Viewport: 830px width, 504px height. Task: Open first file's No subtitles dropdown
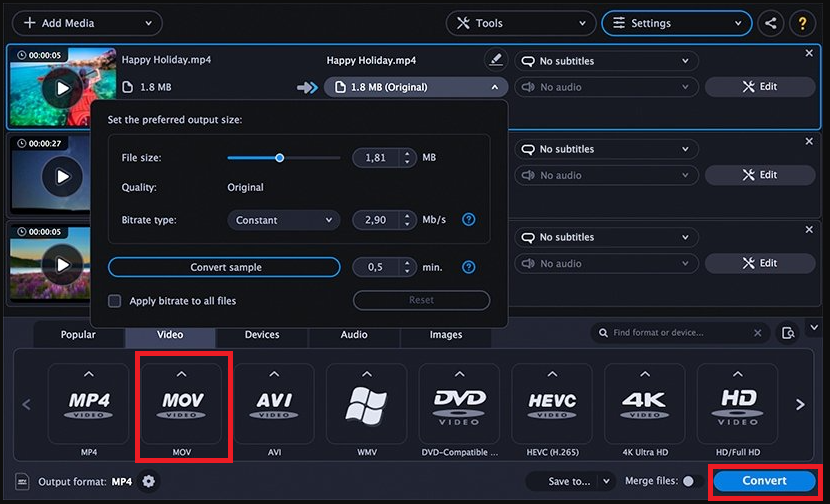coord(606,61)
